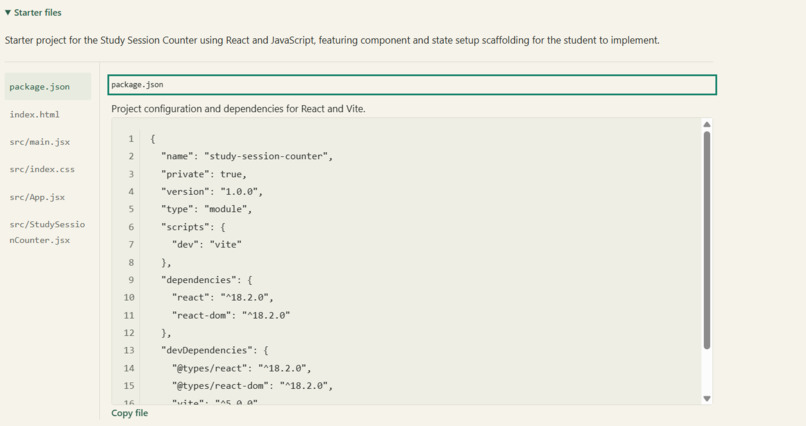
Task: Click line number 13 in the gutter
Action: (129, 350)
